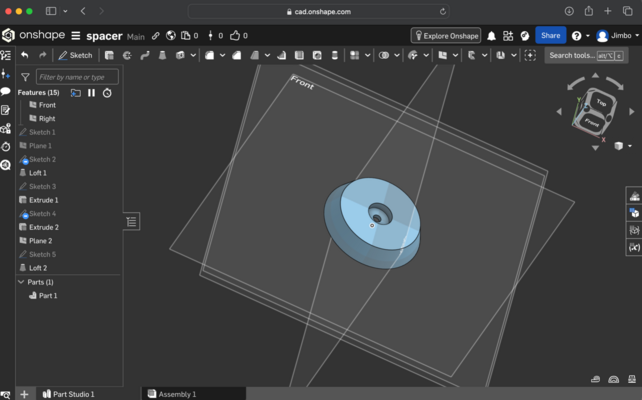
Task: Click the Filter by name or type field
Action: pos(77,77)
